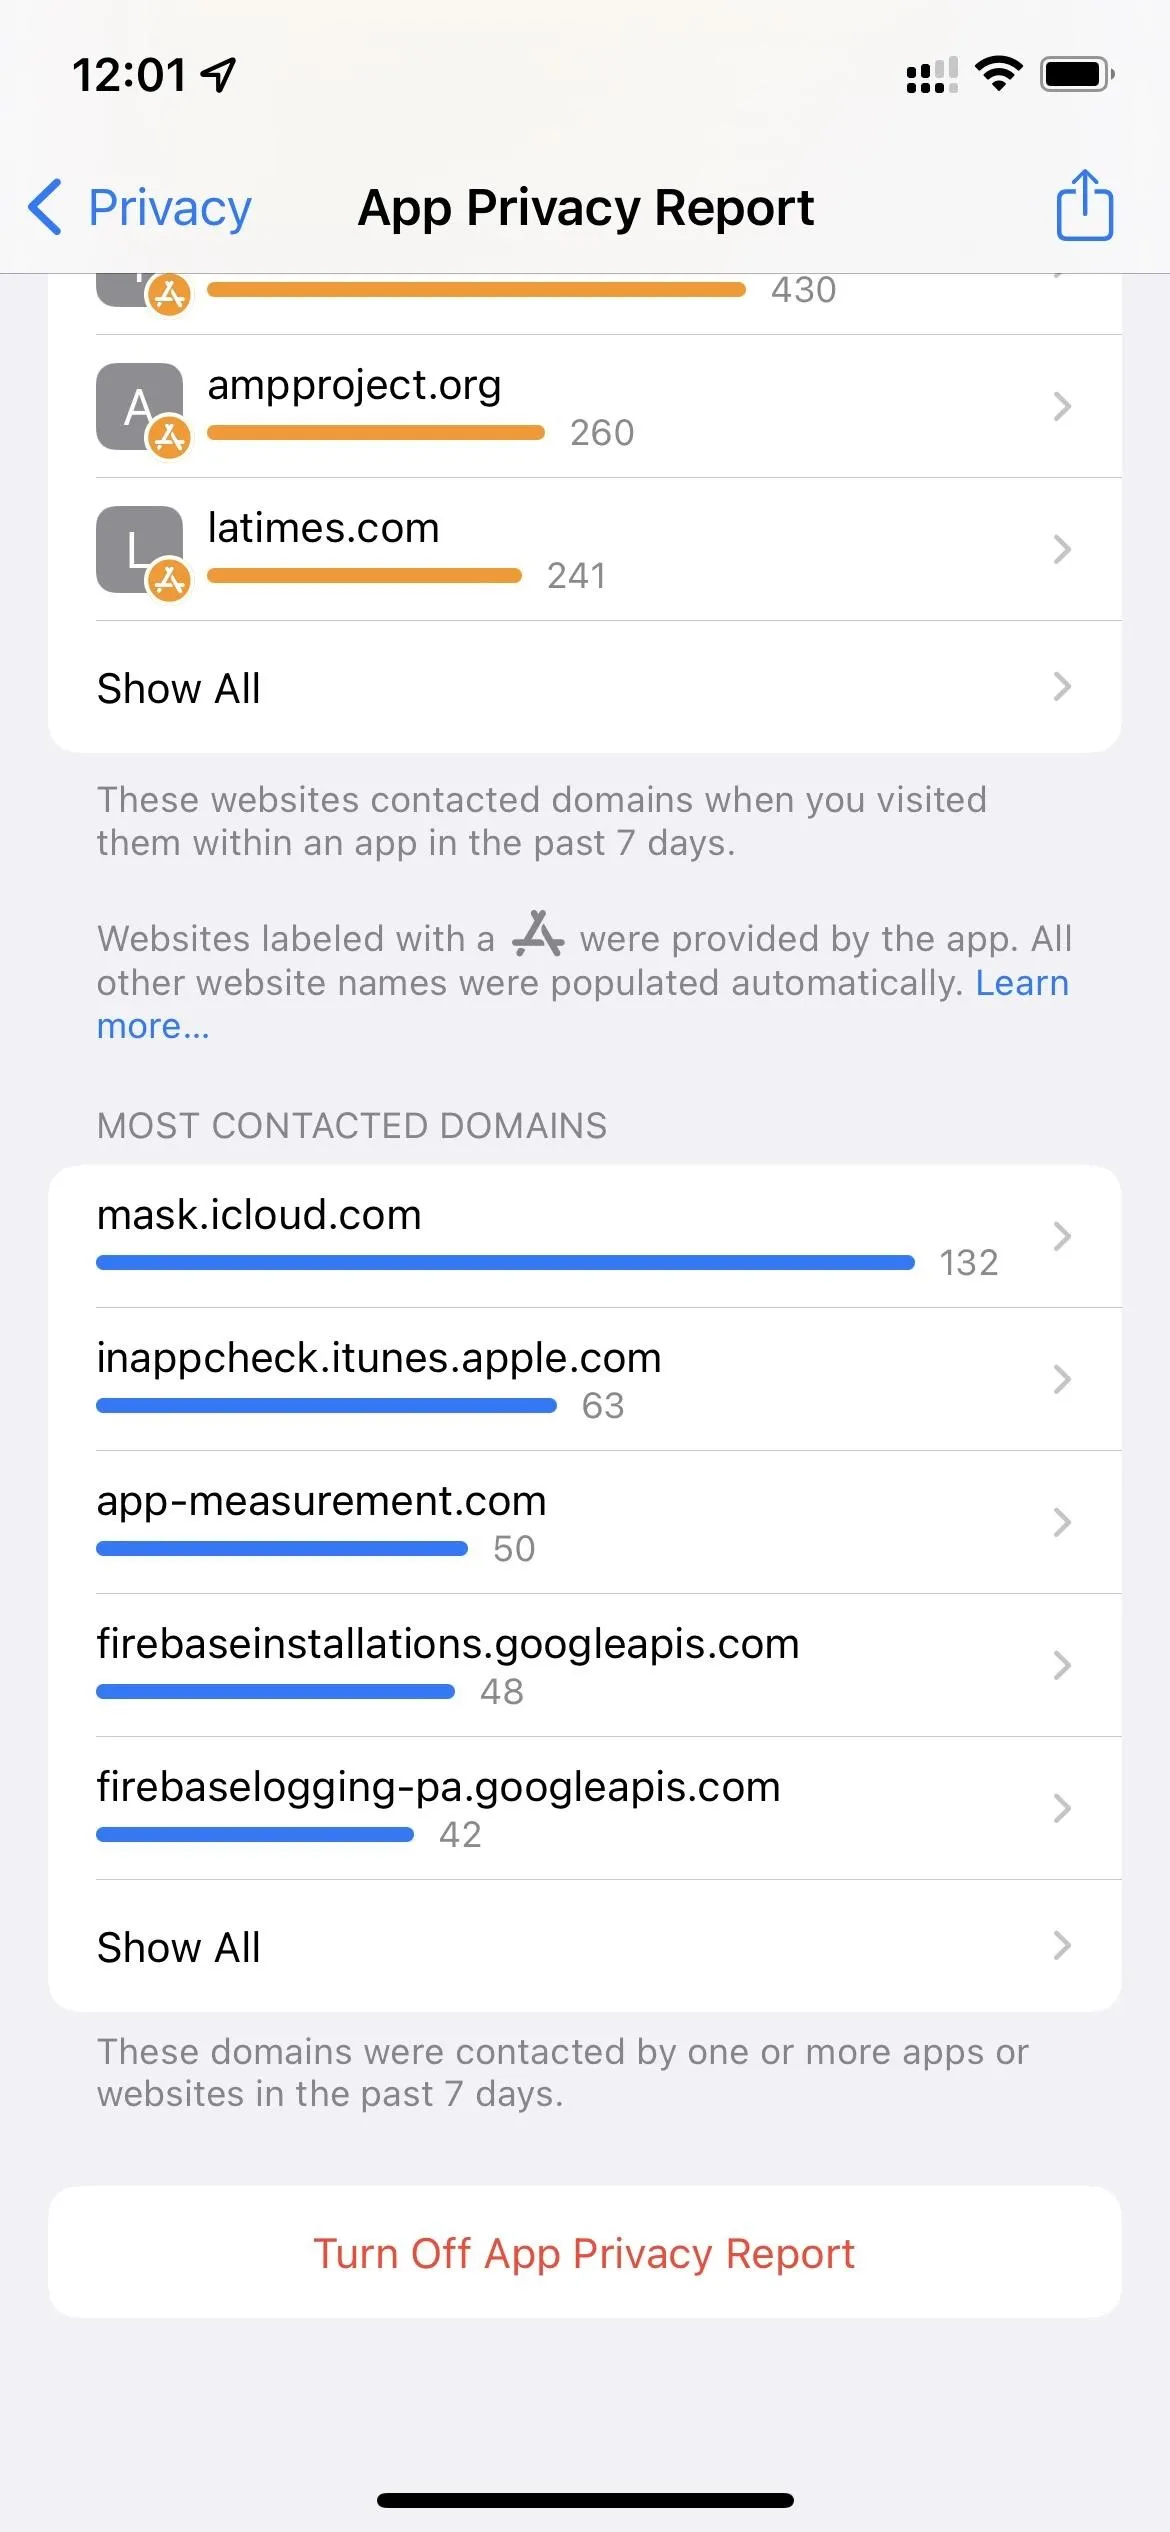The height and width of the screenshot is (2532, 1170).
Task: Expand ampproject.org details chevron
Action: (x=1062, y=406)
